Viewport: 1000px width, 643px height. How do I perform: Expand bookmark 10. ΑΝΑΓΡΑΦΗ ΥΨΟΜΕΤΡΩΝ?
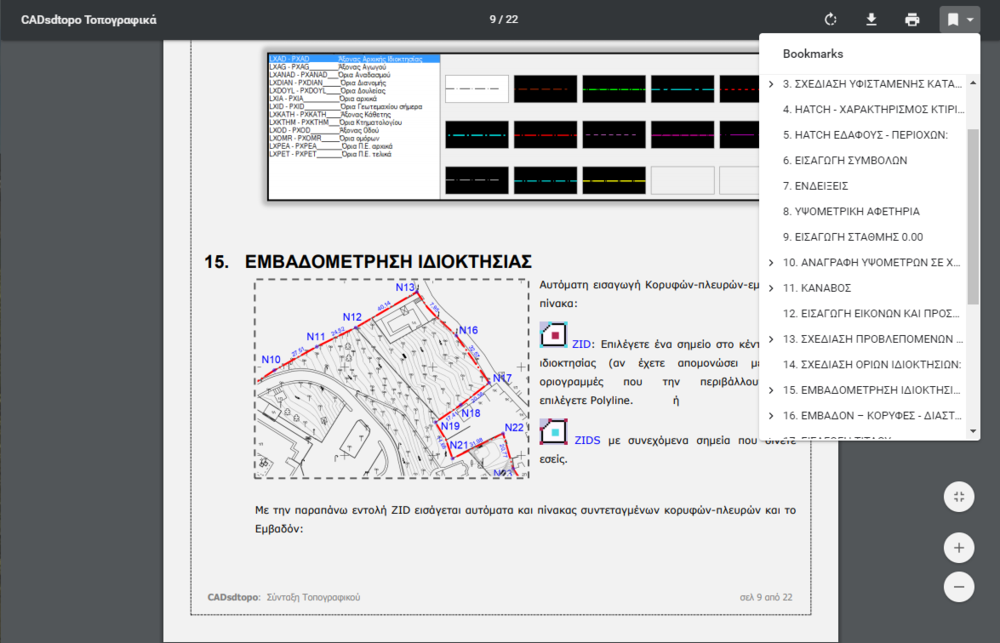(771, 263)
